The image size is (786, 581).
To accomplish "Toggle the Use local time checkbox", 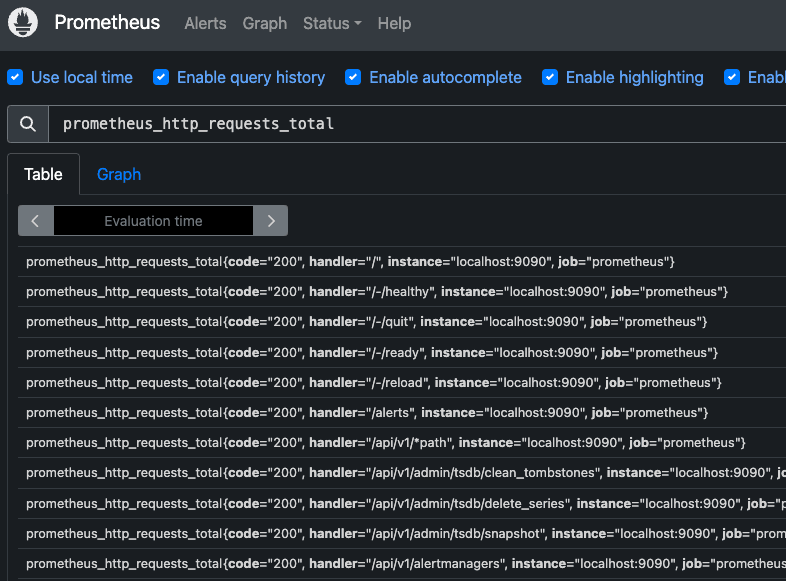I will tap(15, 77).
